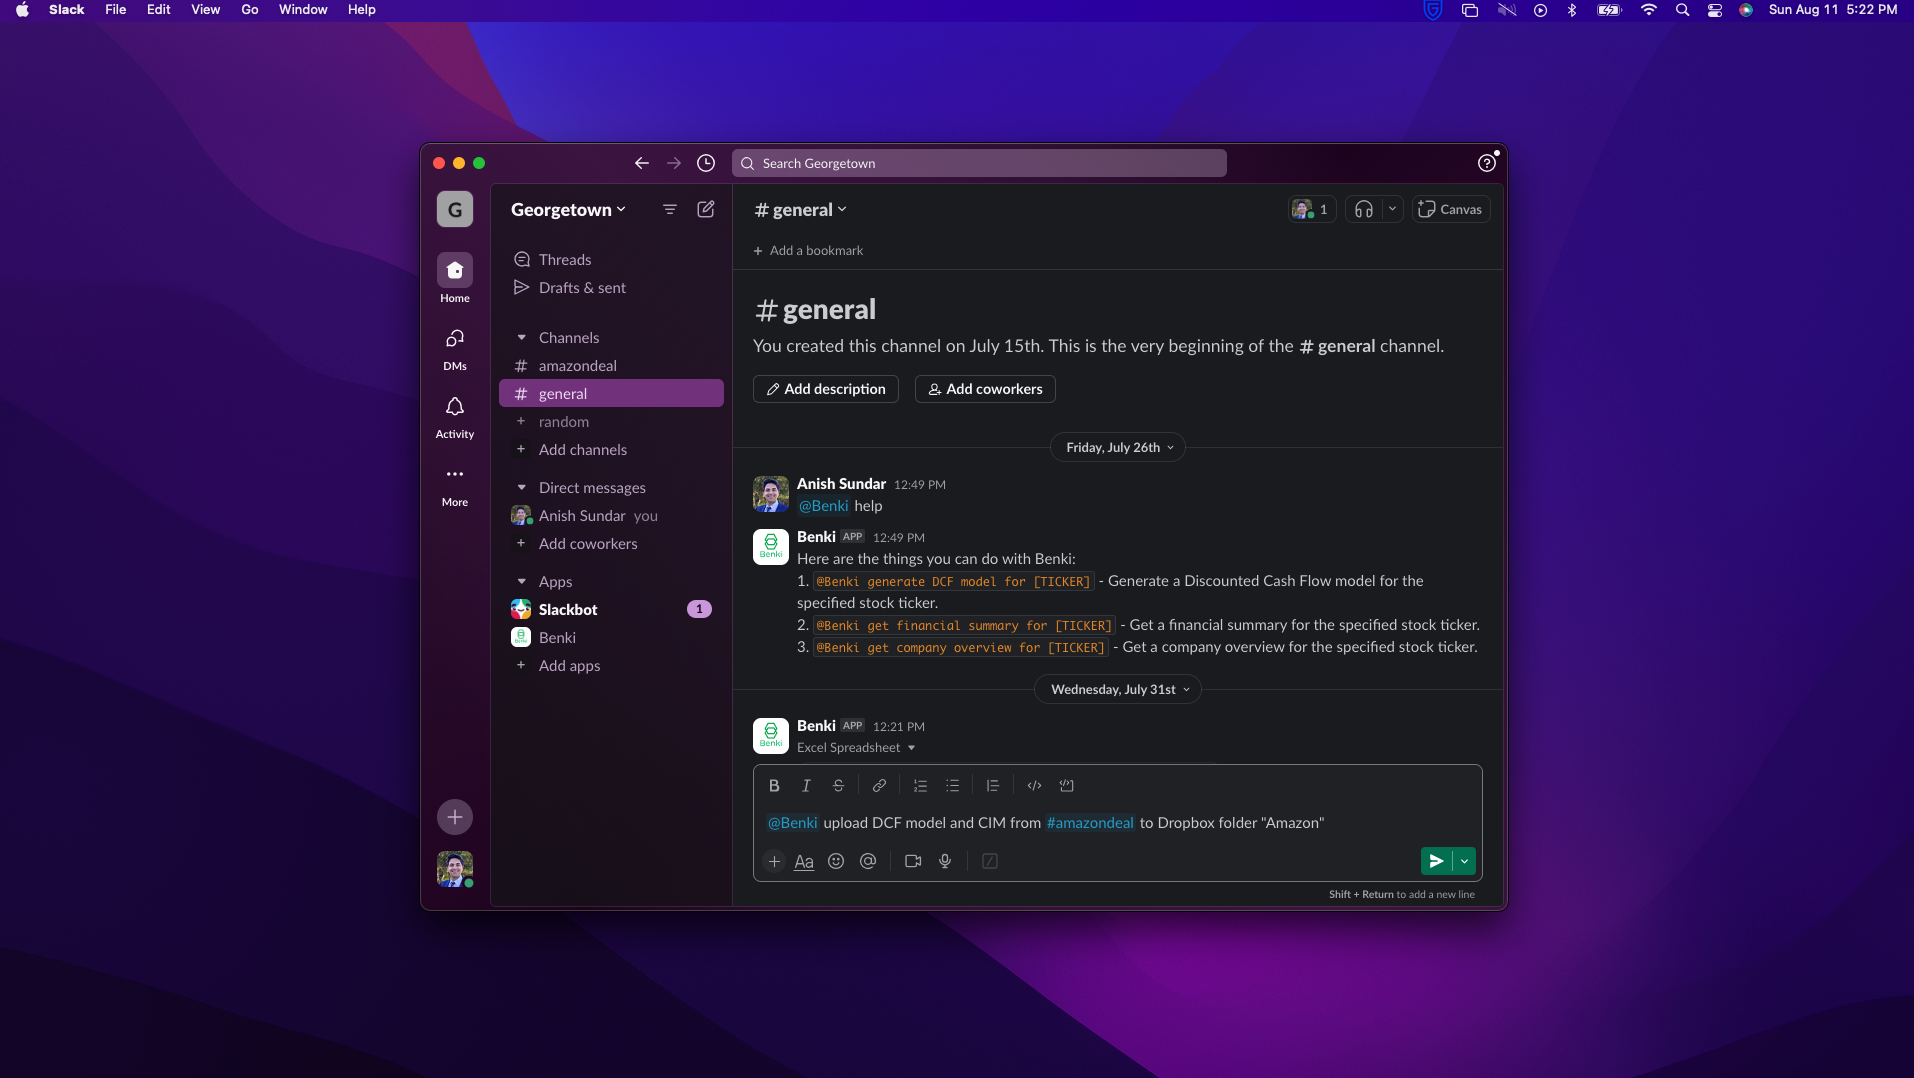Viewport: 1914px width, 1078px height.
Task: Click Add coworkers in the sidebar
Action: point(611,544)
